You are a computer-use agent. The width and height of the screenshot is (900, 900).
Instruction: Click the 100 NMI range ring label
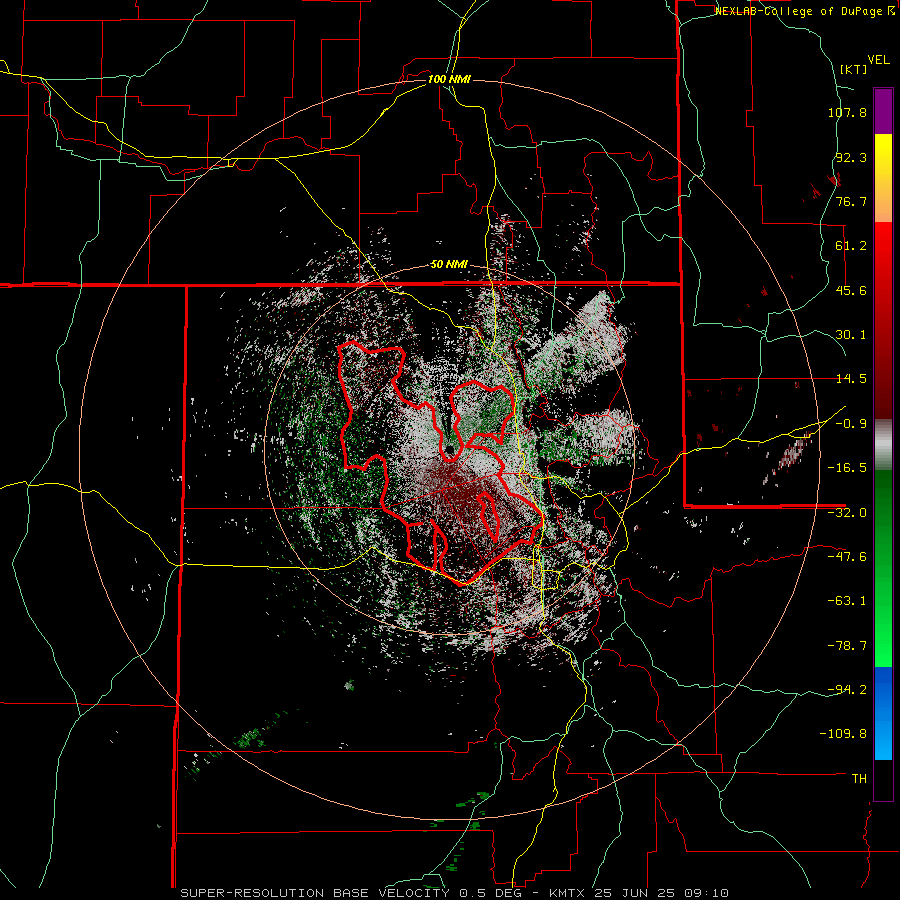(x=449, y=79)
